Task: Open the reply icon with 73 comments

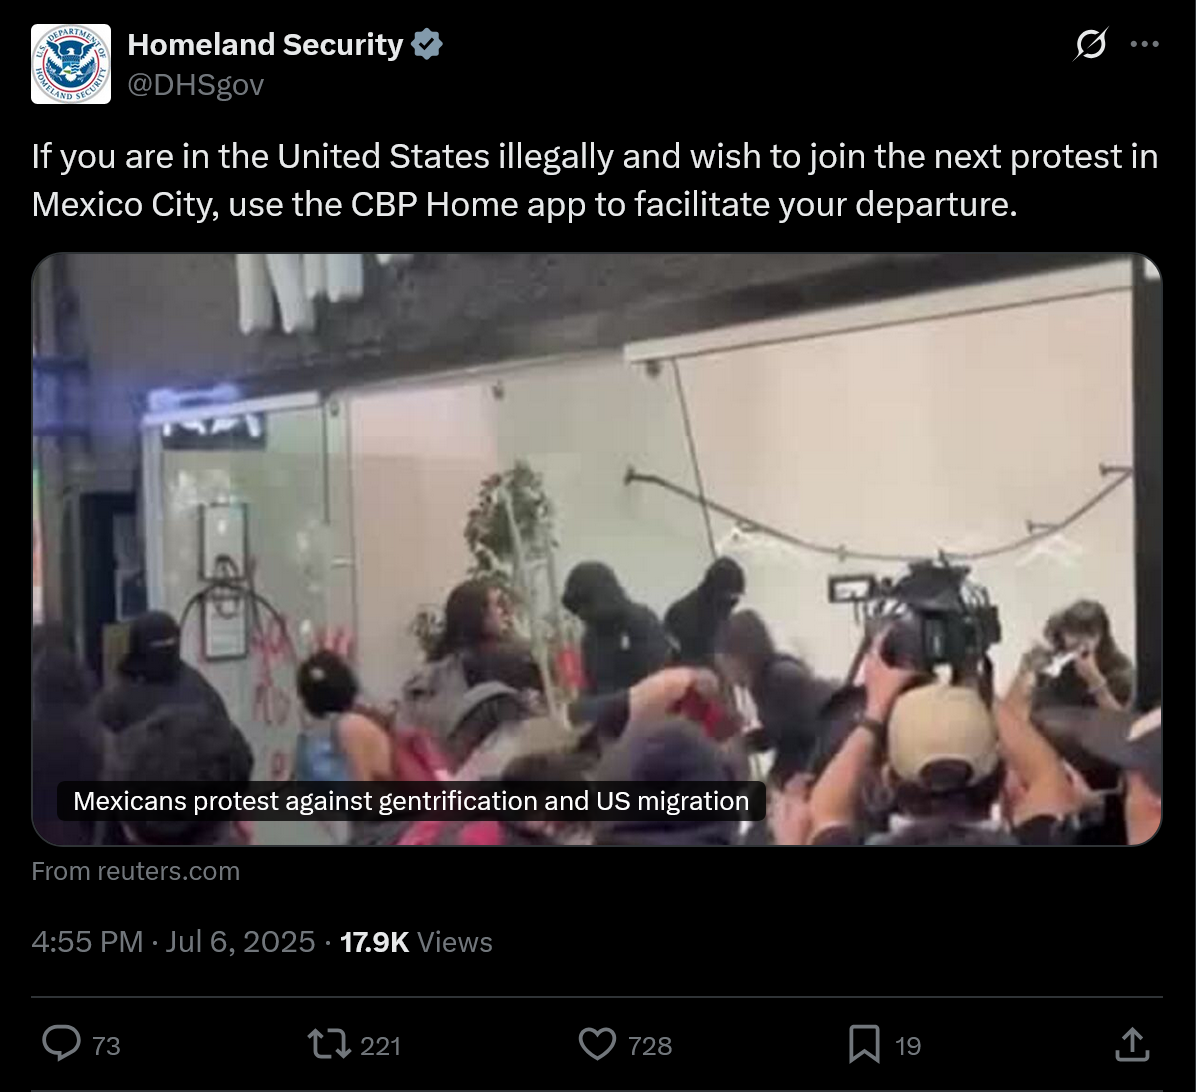Action: [x=62, y=1044]
